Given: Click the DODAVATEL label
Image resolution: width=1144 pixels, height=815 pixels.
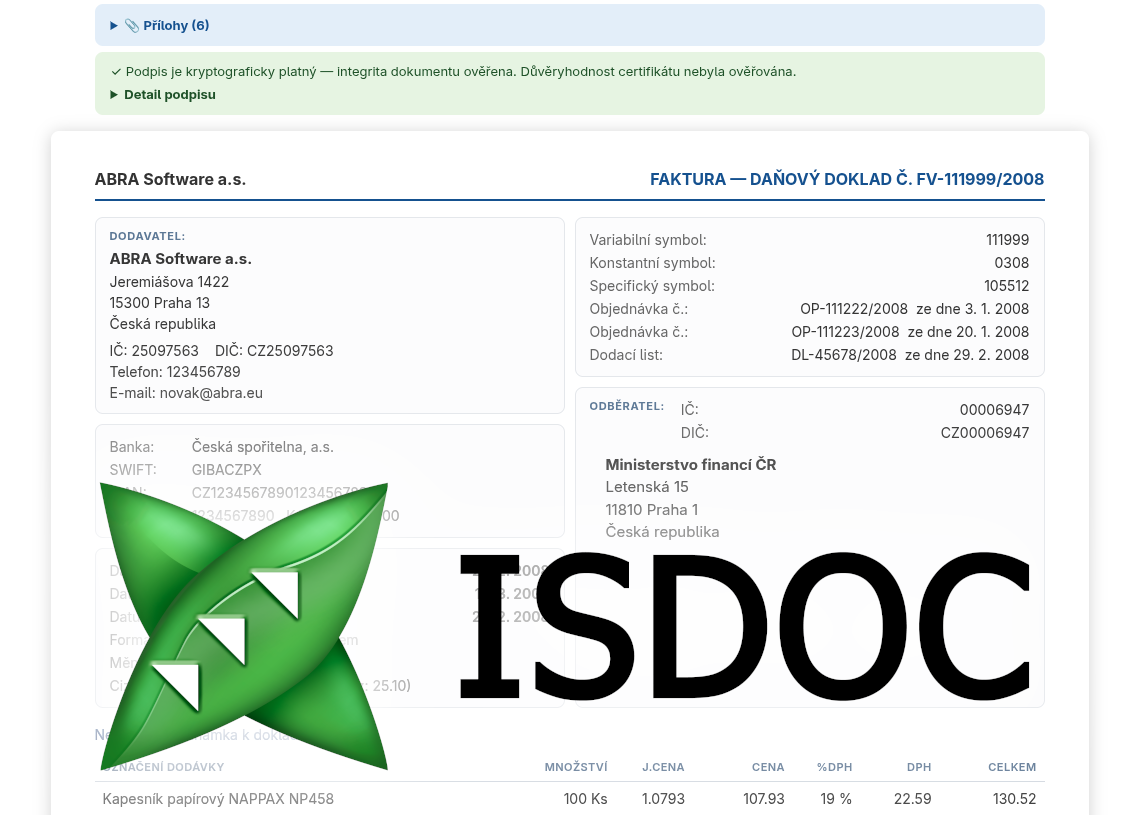Looking at the screenshot, I should [147, 236].
